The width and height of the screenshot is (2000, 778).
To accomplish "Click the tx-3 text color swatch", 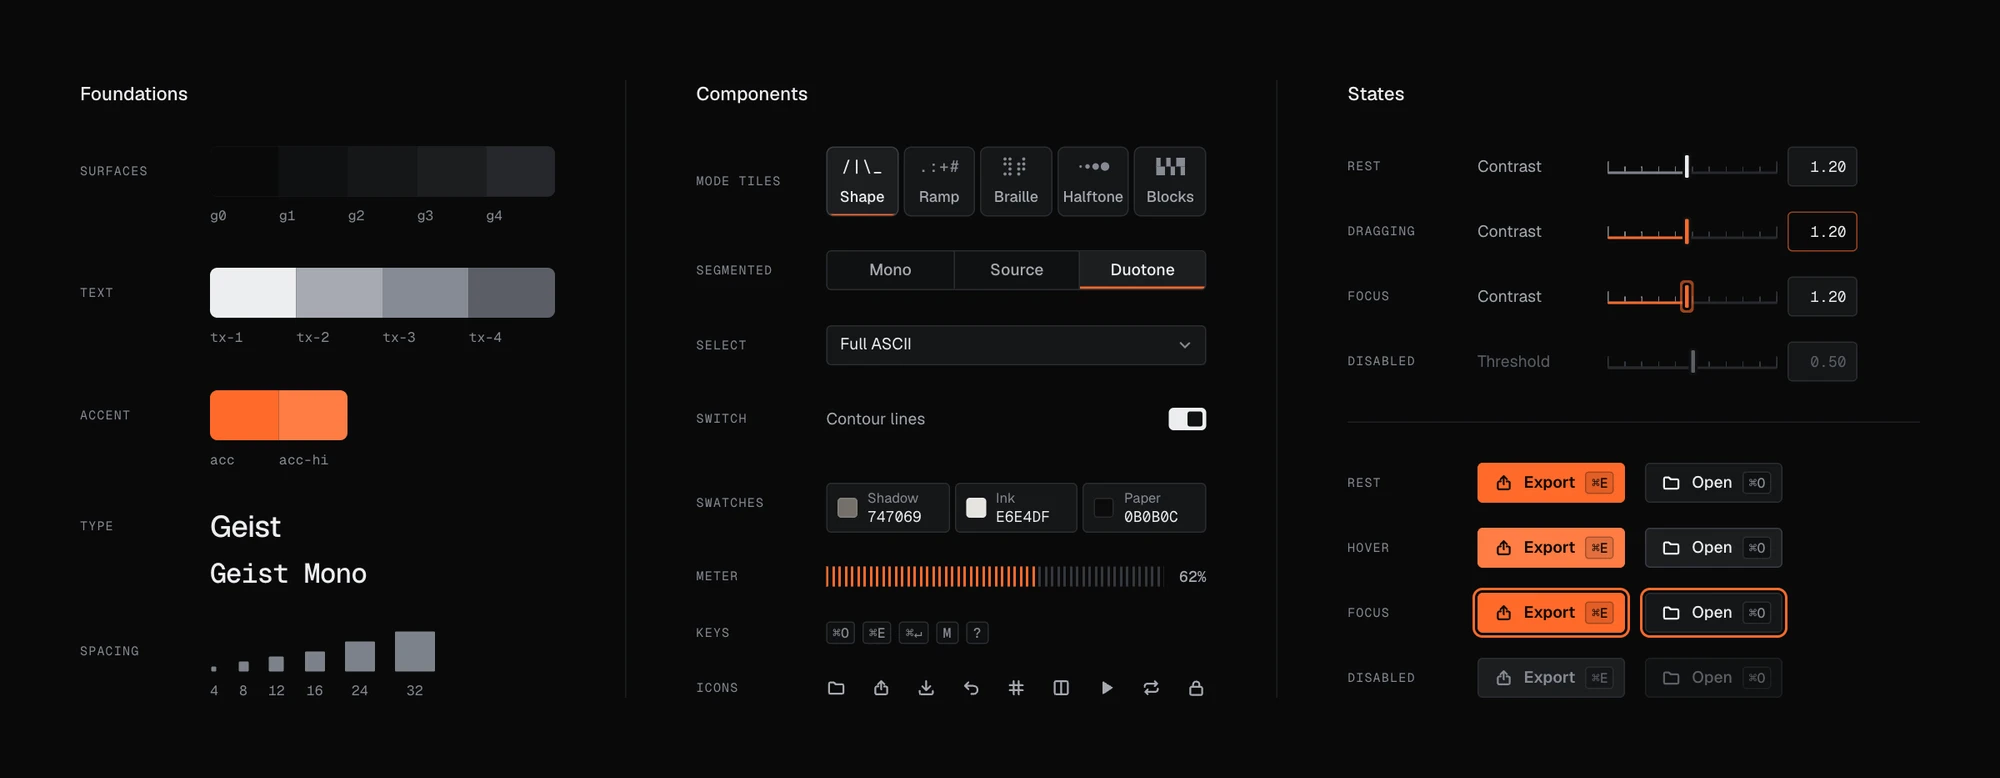I will 425,293.
